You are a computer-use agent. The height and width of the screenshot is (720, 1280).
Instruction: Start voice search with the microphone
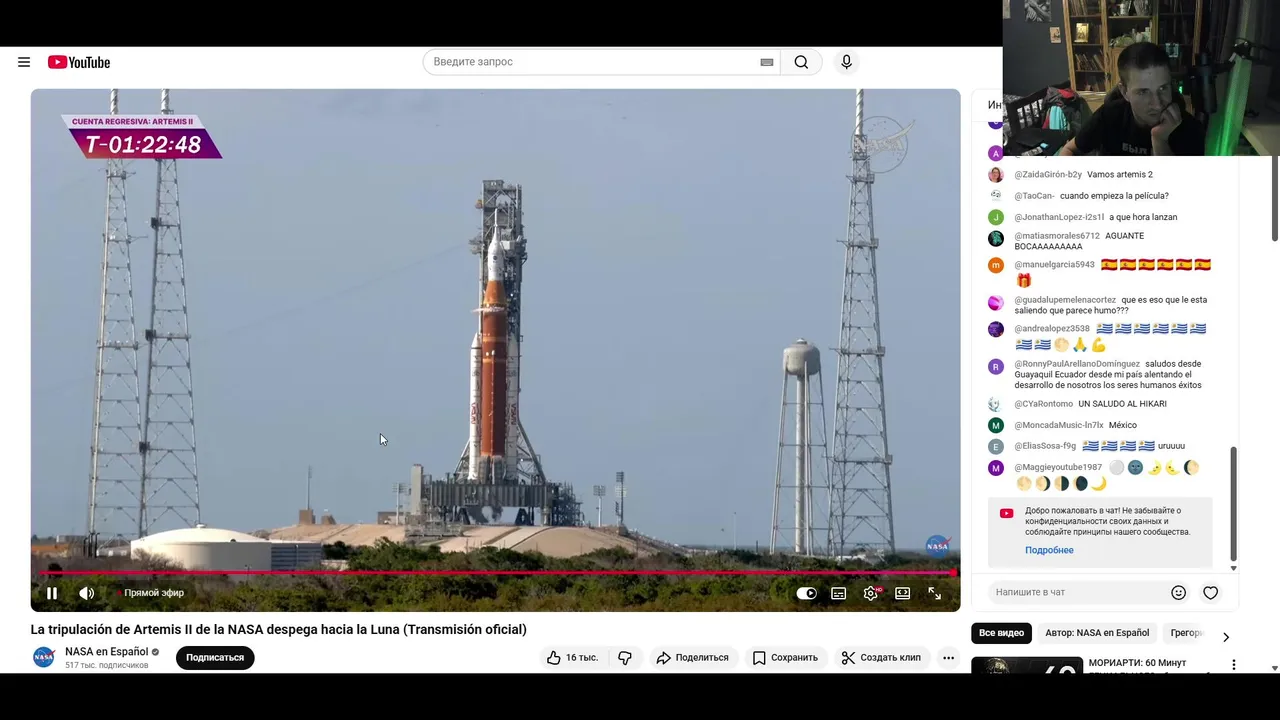click(x=846, y=62)
